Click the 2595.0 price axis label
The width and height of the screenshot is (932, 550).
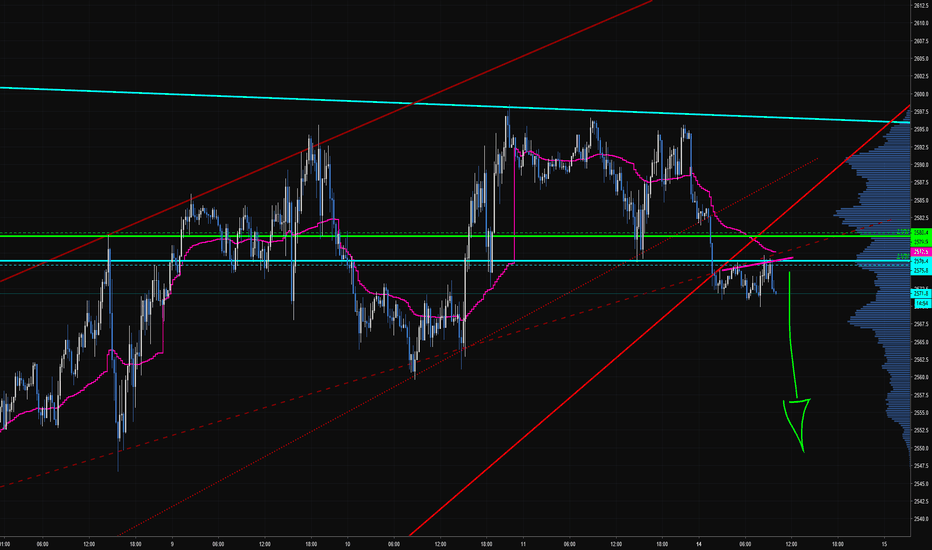(x=921, y=129)
